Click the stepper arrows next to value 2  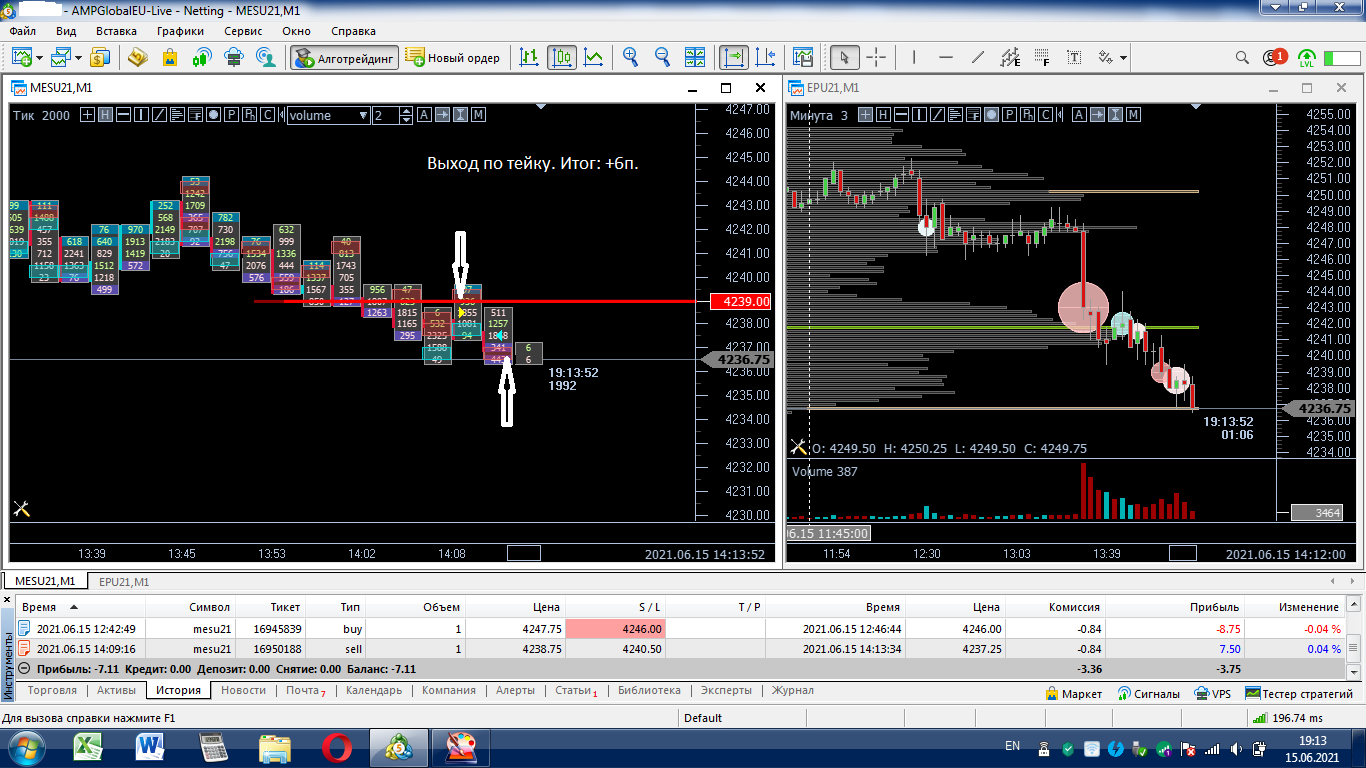[406, 115]
